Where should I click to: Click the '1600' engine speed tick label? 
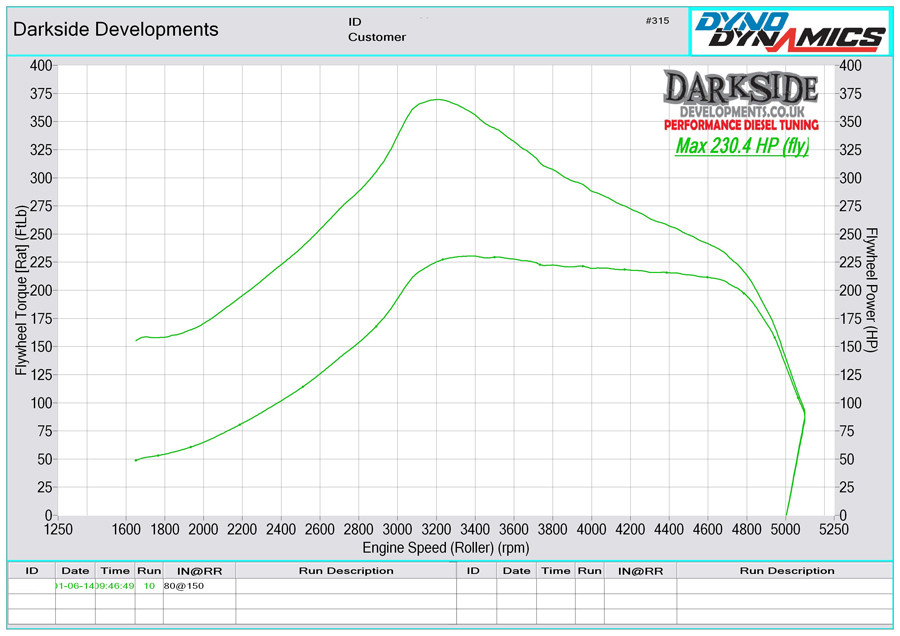pyautogui.click(x=126, y=529)
